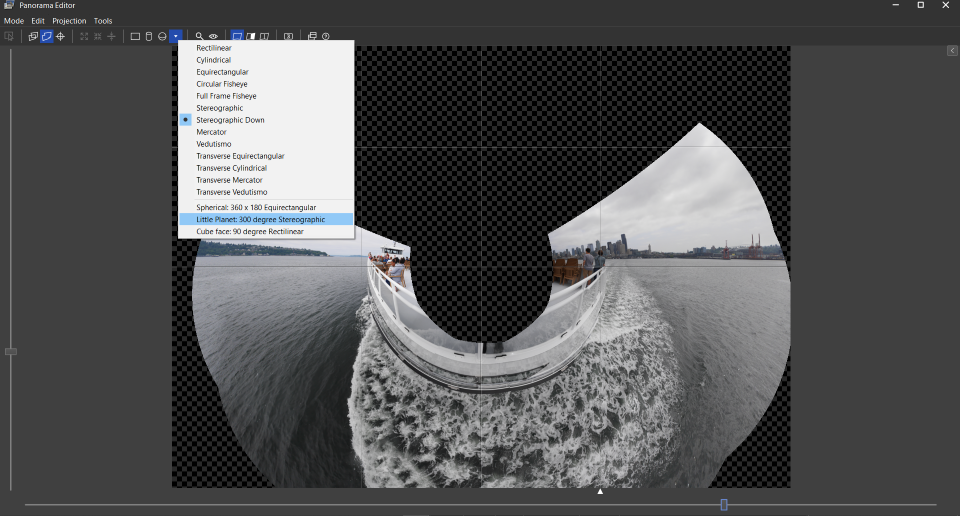Click the vertical slider handle on left edge
960x516 pixels.
point(11,351)
